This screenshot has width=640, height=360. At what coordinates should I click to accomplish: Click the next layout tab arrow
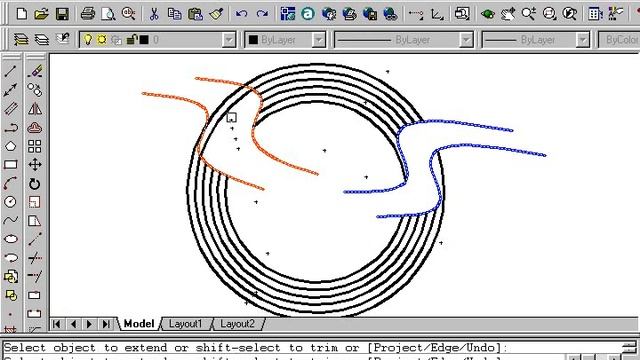89,324
